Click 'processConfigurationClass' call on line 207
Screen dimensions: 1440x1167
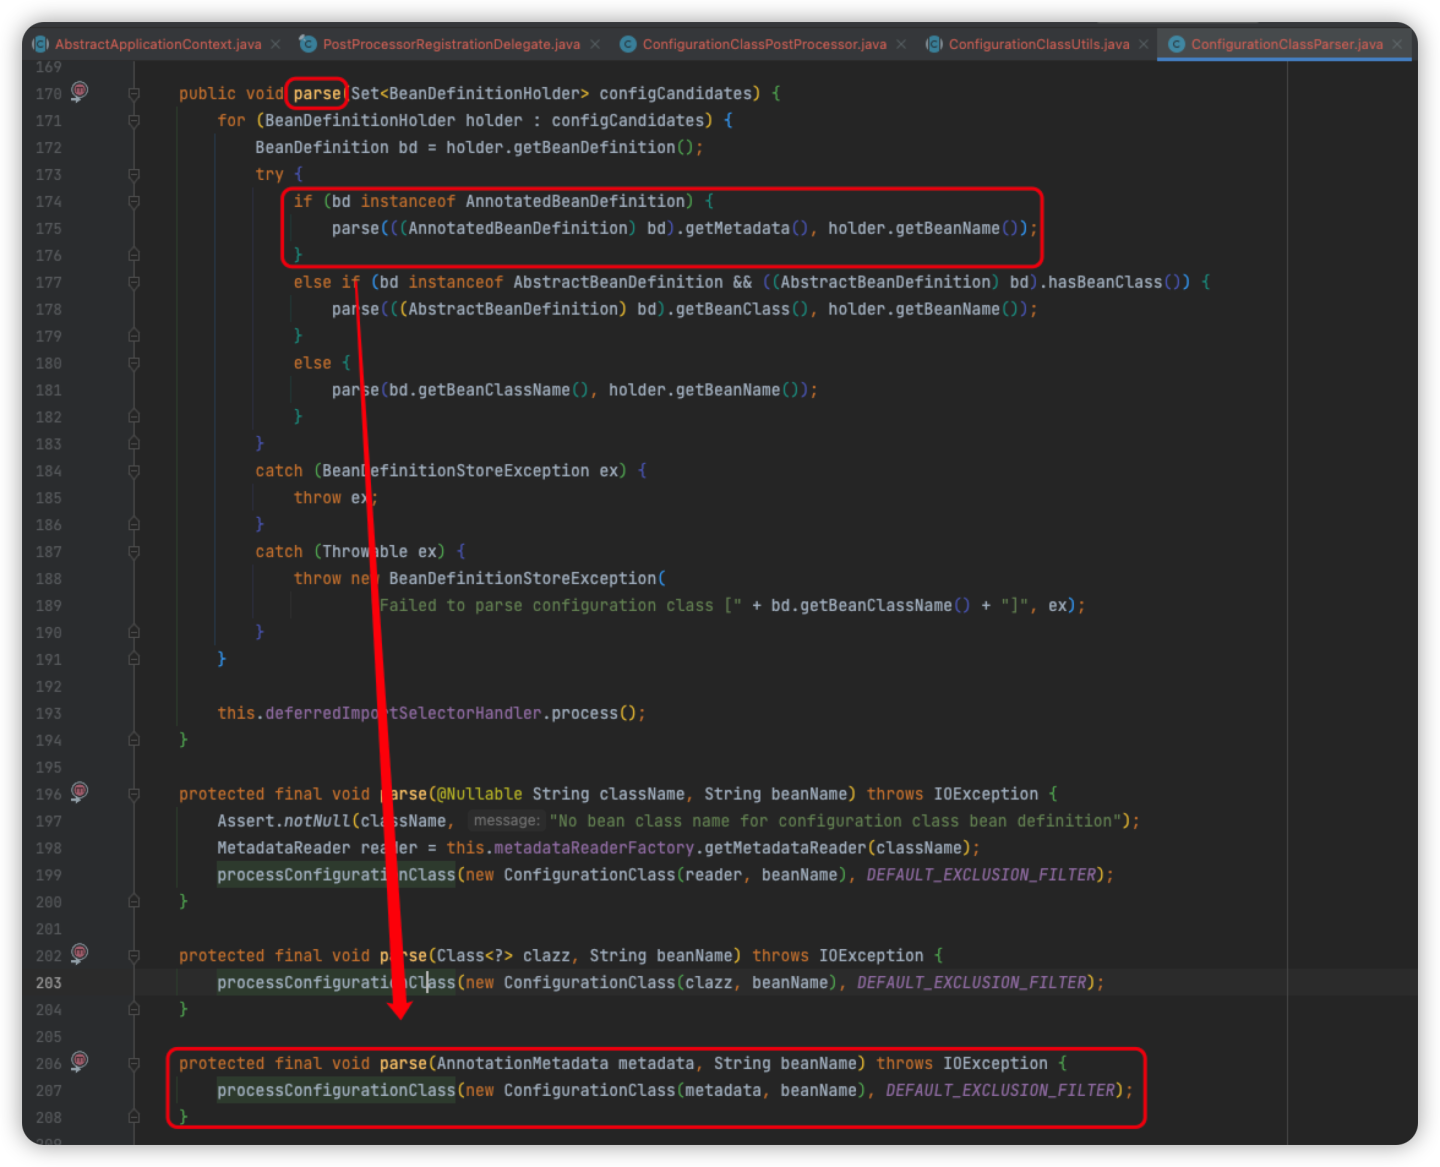[x=336, y=1091]
